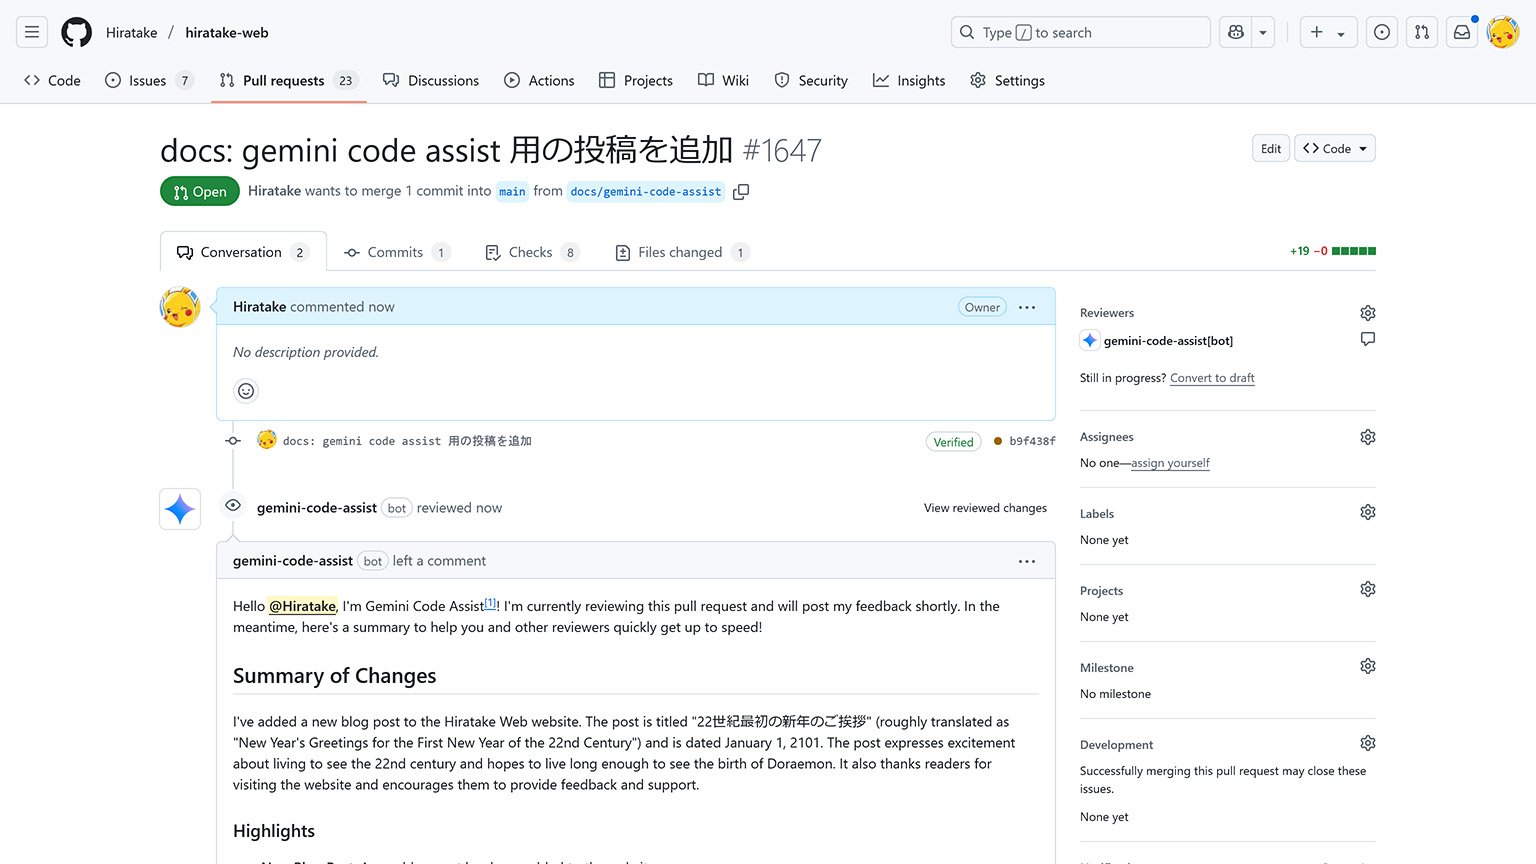The height and width of the screenshot is (864, 1536).
Task: Open Hiratake's avatar beside first comment
Action: pyautogui.click(x=180, y=307)
